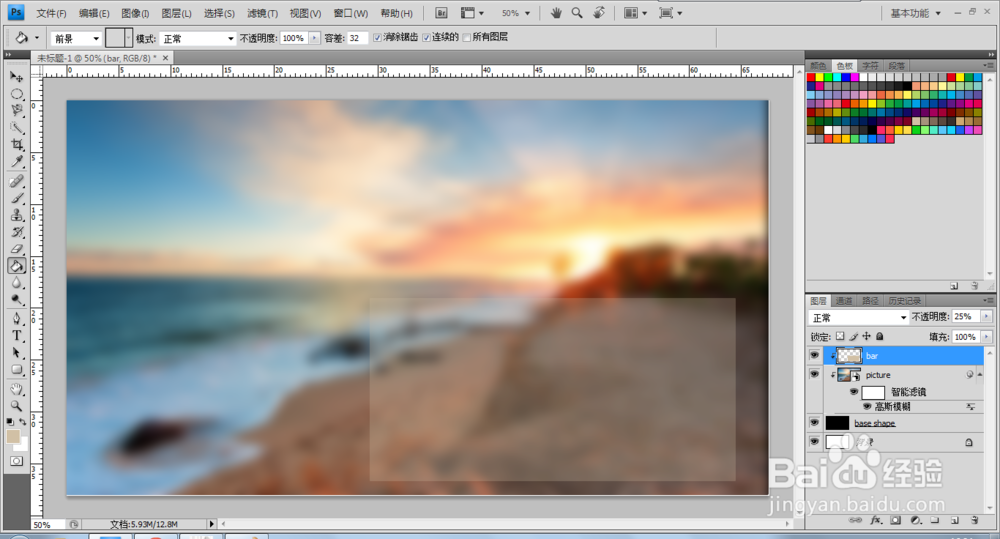1000x539 pixels.
Task: Select the Elliptical Marquee tool
Action: (17, 94)
